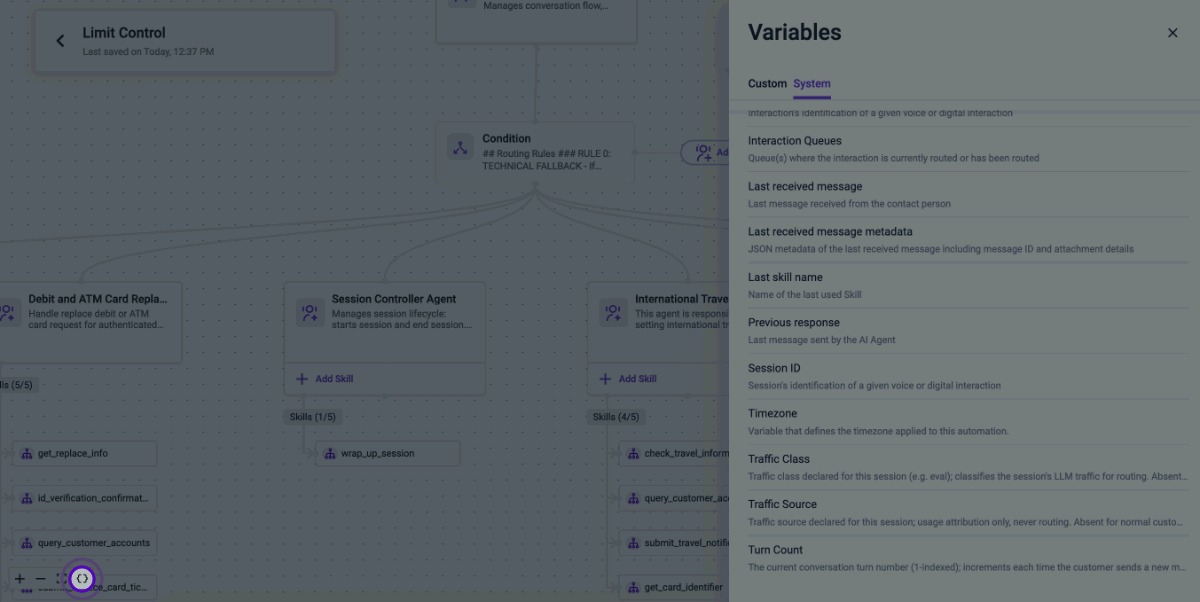The width and height of the screenshot is (1200, 602).
Task: Select the Last skill name variable
Action: tap(968, 286)
